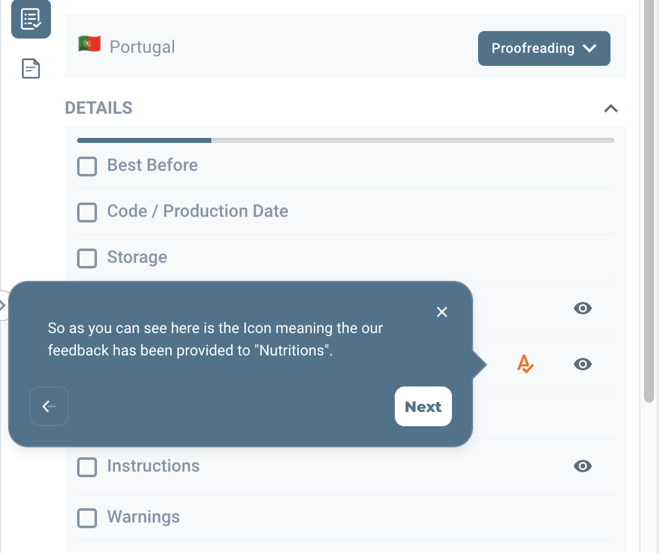The height and width of the screenshot is (553, 659).
Task: Click the details progress bar
Action: coord(345,141)
